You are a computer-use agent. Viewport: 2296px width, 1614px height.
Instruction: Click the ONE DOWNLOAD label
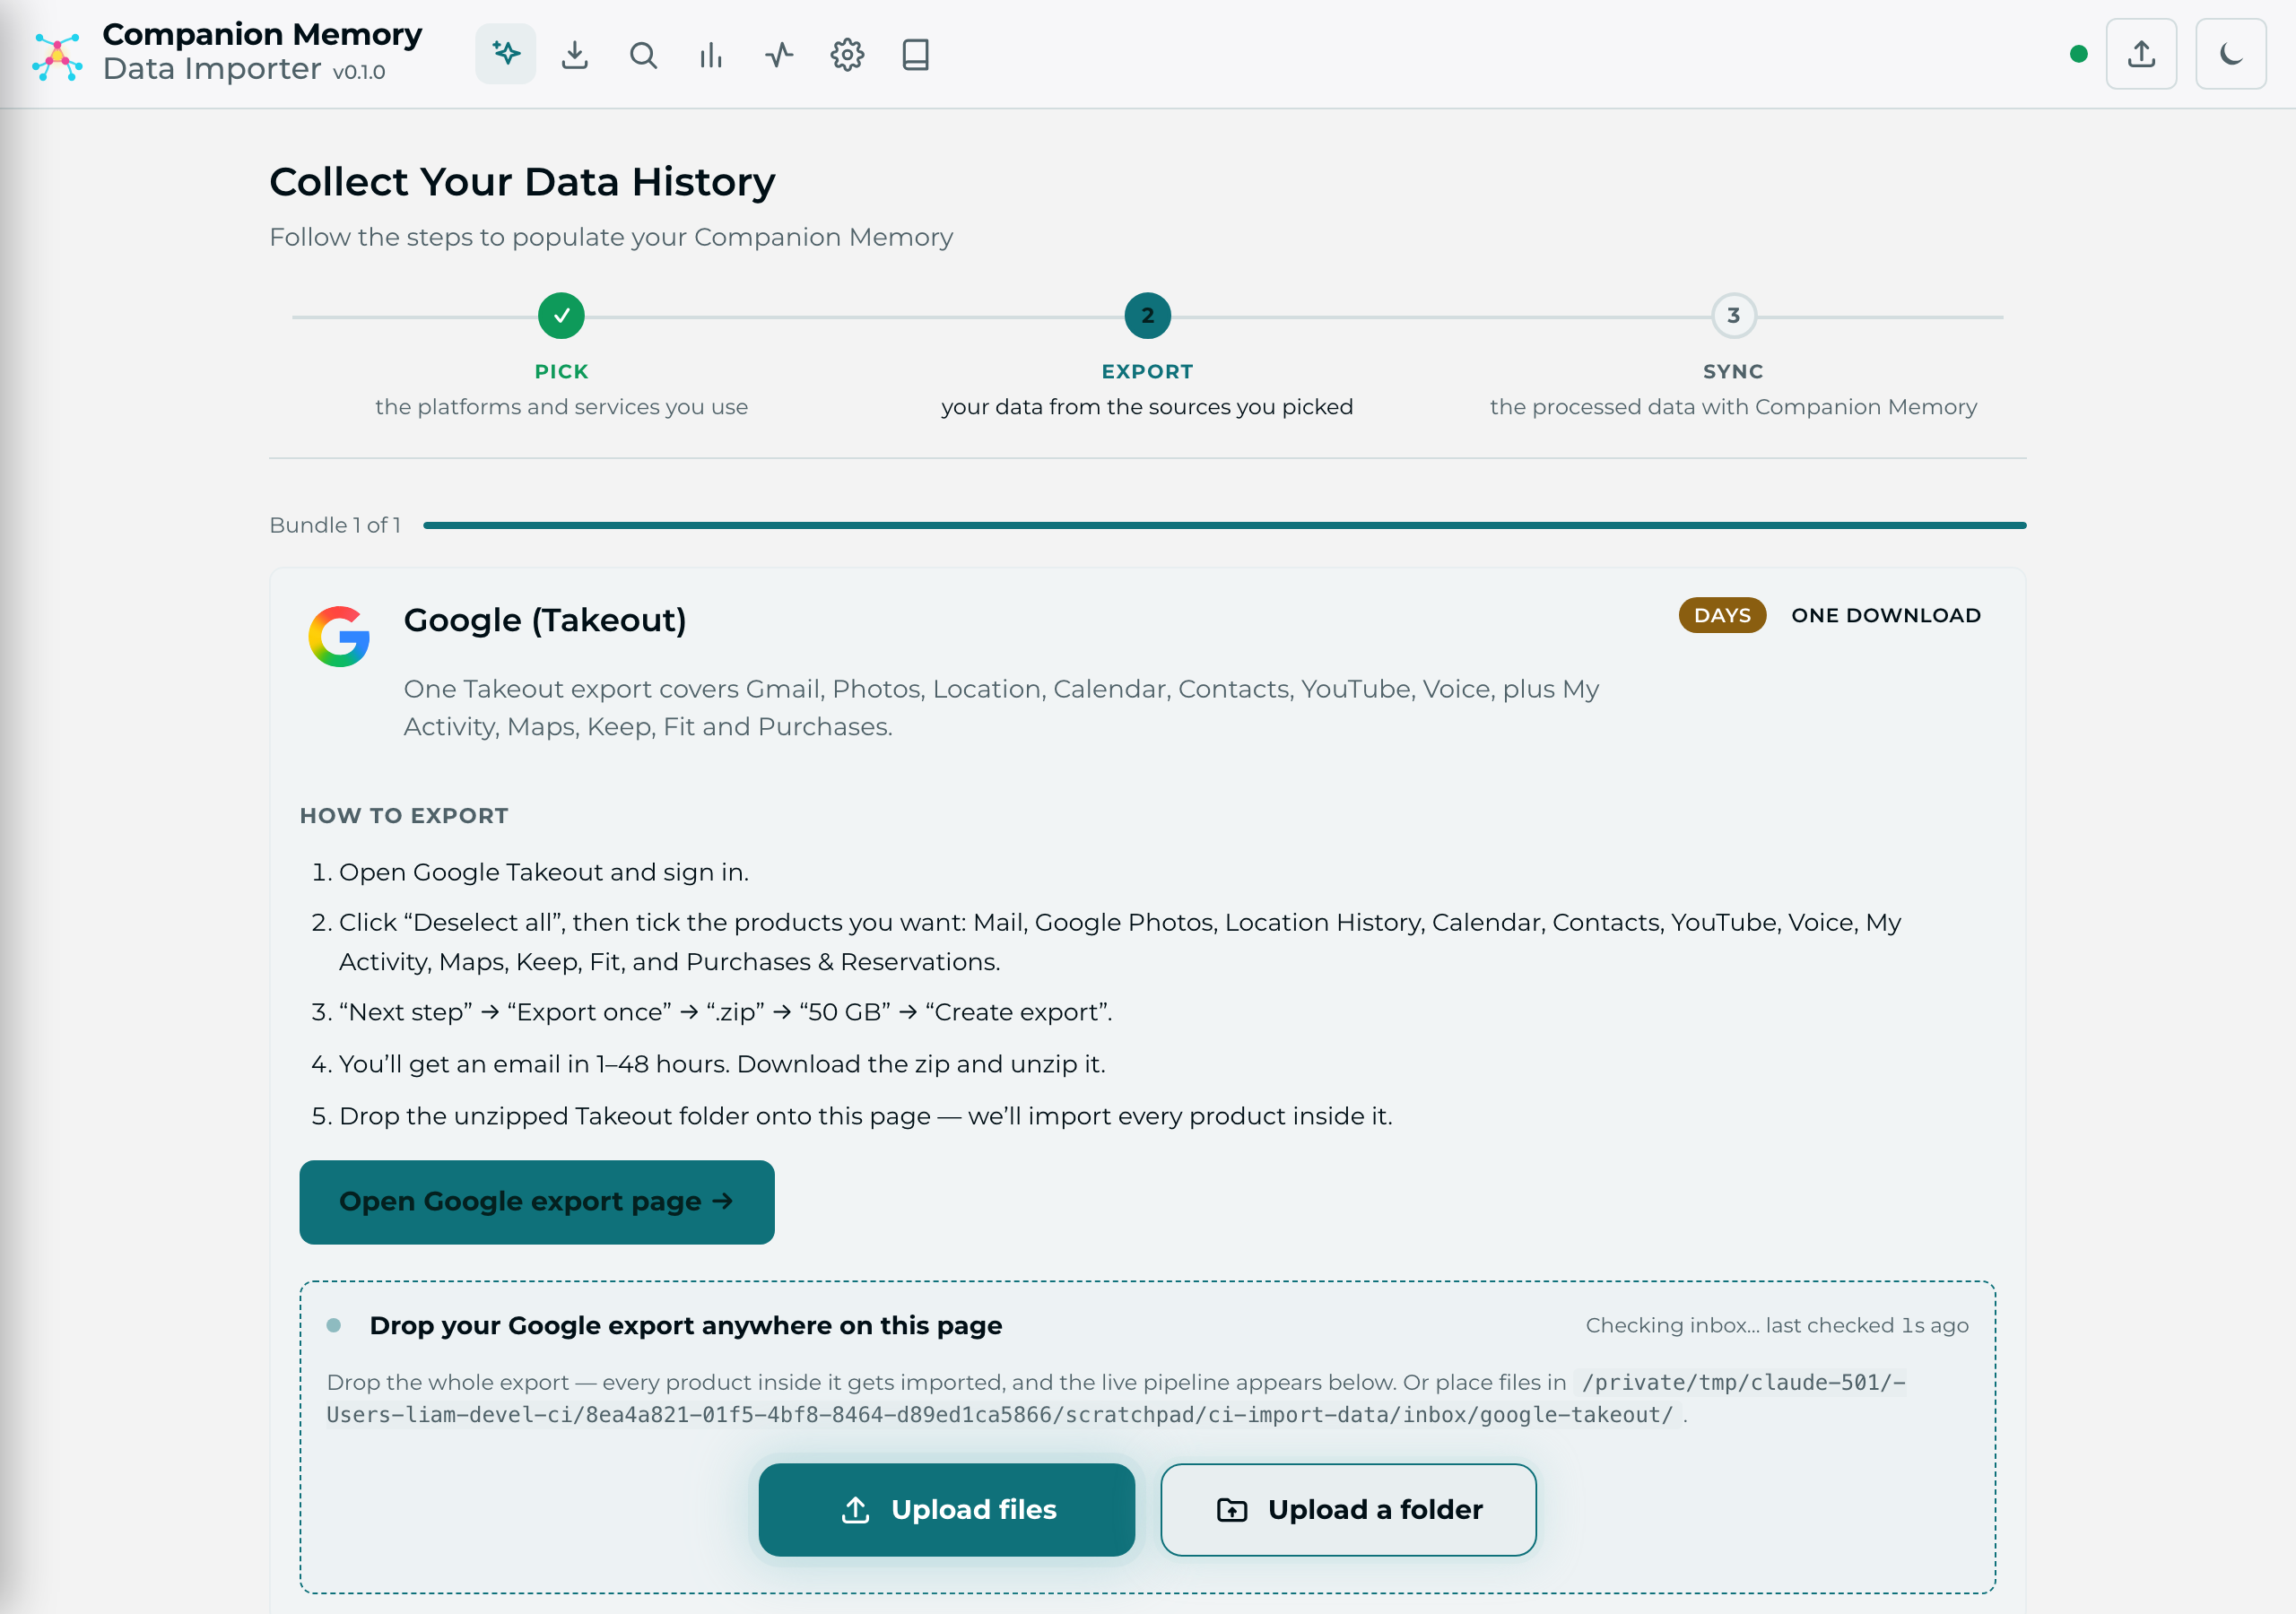coord(1886,615)
